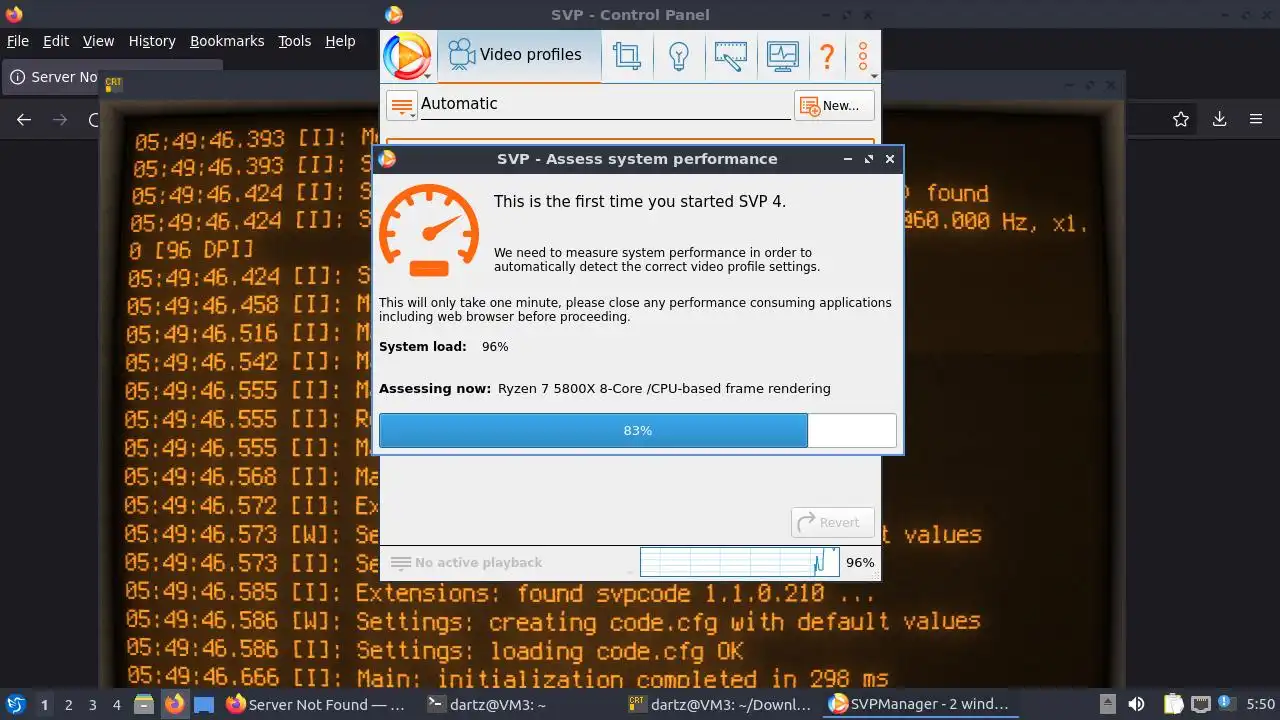Open the desktop start menu launcher

pyautogui.click(x=15, y=704)
